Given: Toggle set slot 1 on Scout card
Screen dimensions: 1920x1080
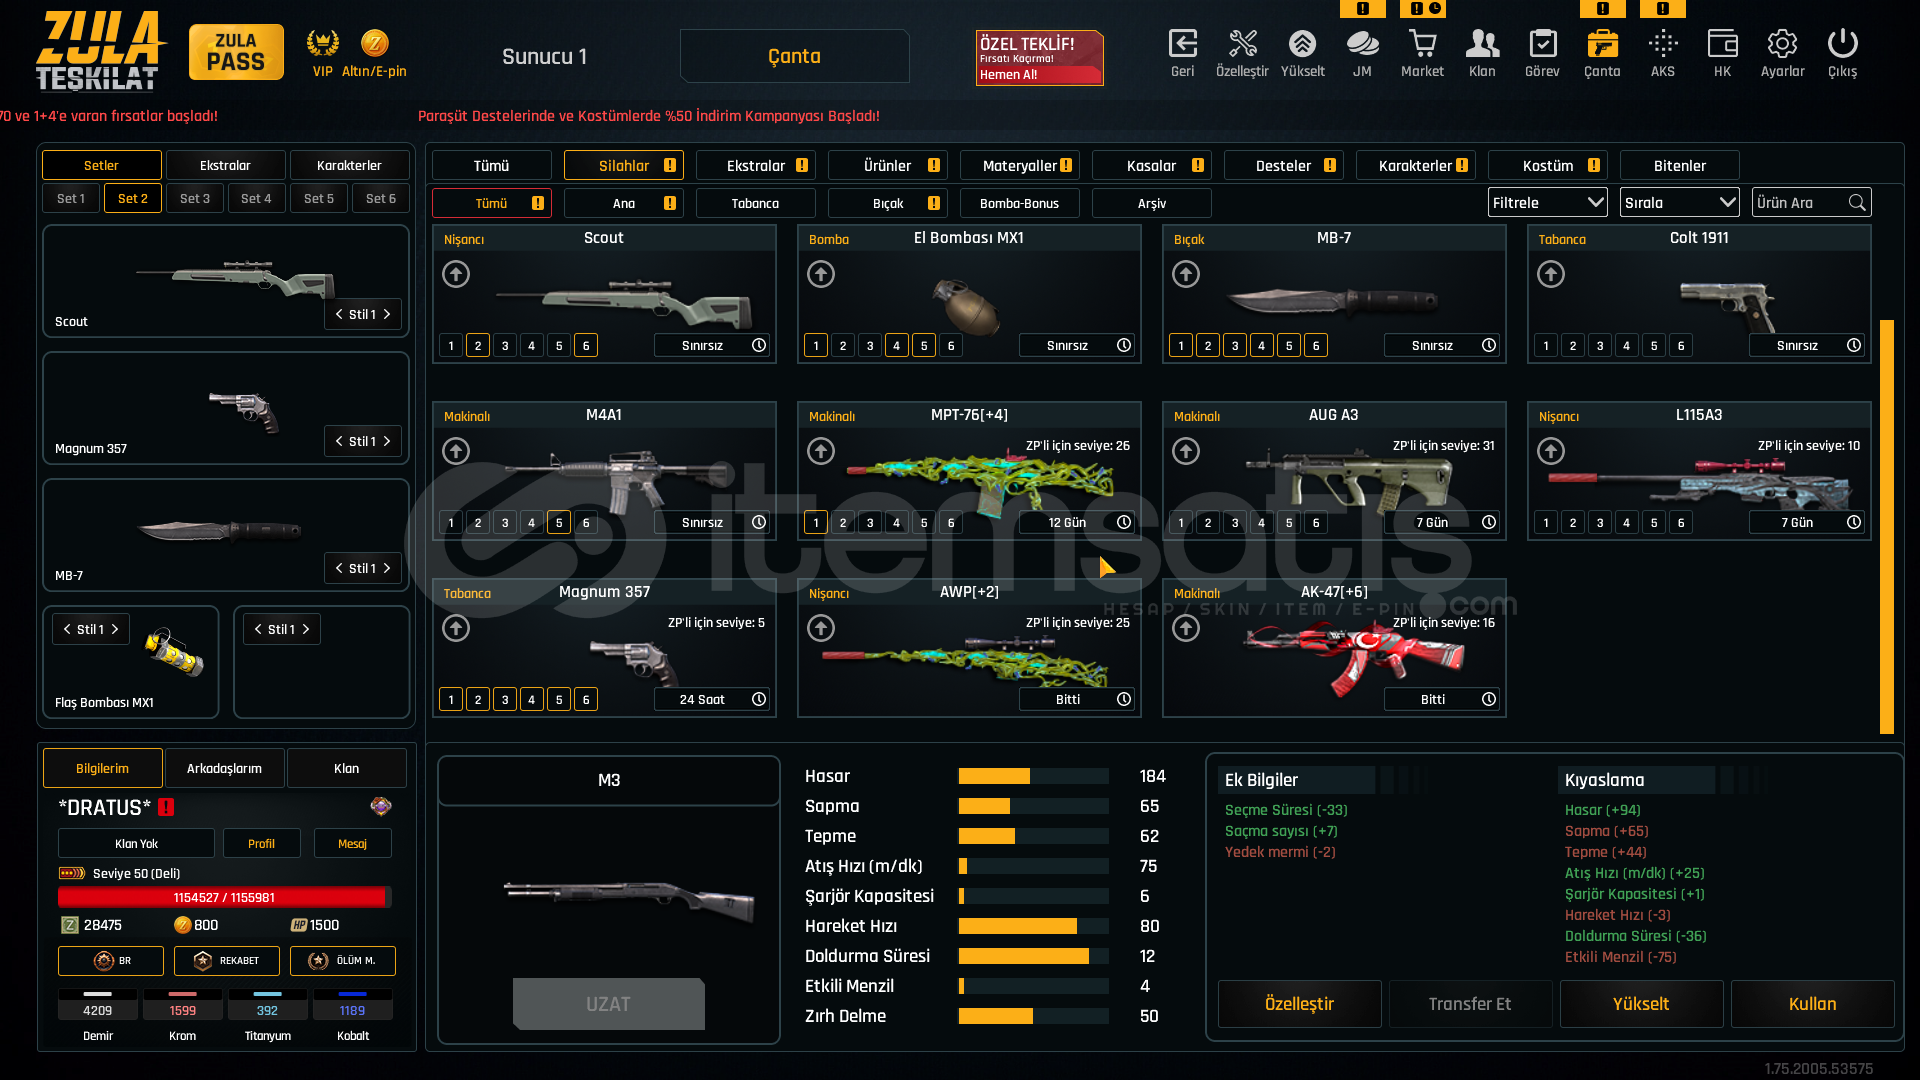Looking at the screenshot, I should click(451, 345).
